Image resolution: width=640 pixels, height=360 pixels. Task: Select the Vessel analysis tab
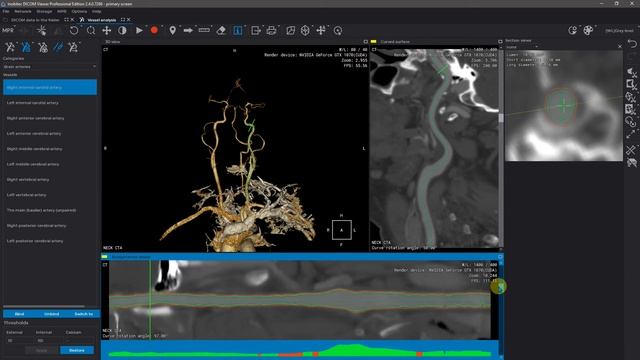point(101,20)
